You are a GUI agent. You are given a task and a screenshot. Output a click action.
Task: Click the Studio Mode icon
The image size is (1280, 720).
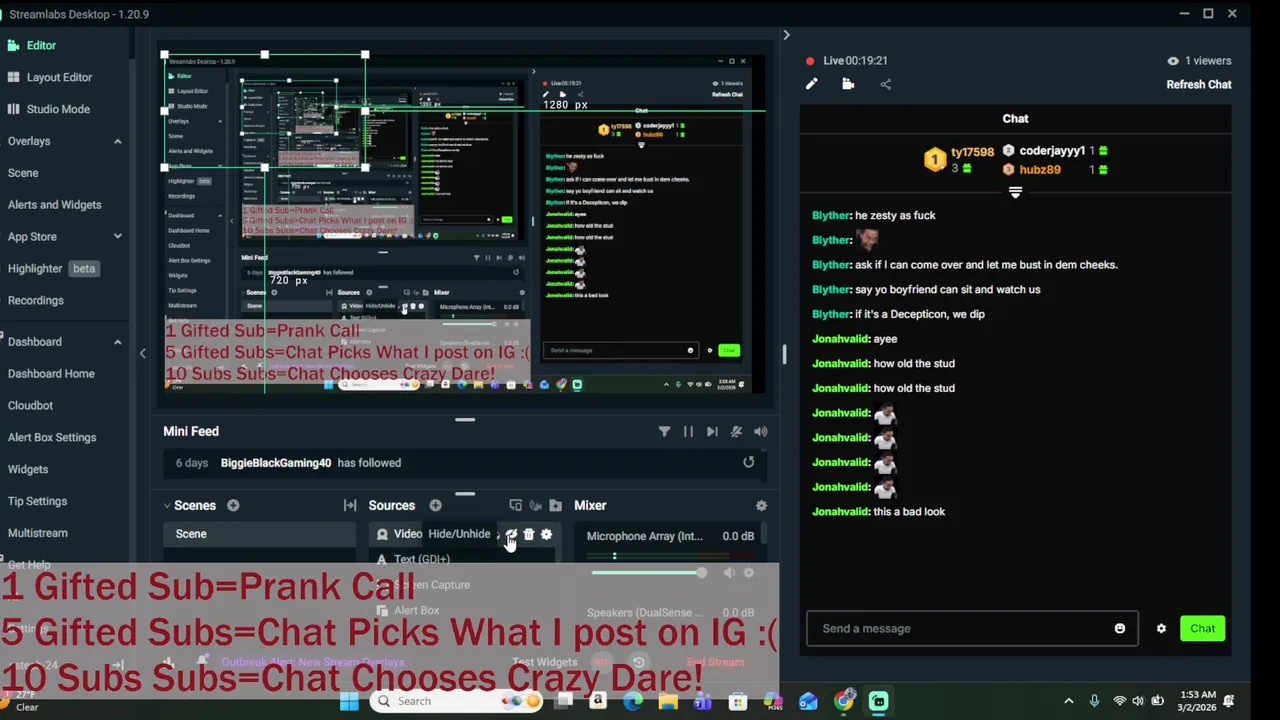pyautogui.click(x=12, y=109)
